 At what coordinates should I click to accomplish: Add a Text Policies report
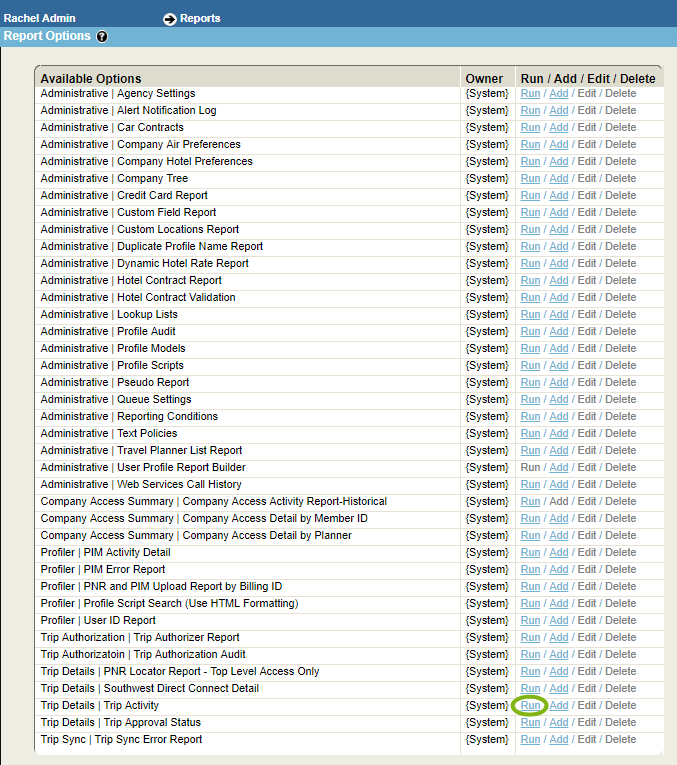[559, 433]
